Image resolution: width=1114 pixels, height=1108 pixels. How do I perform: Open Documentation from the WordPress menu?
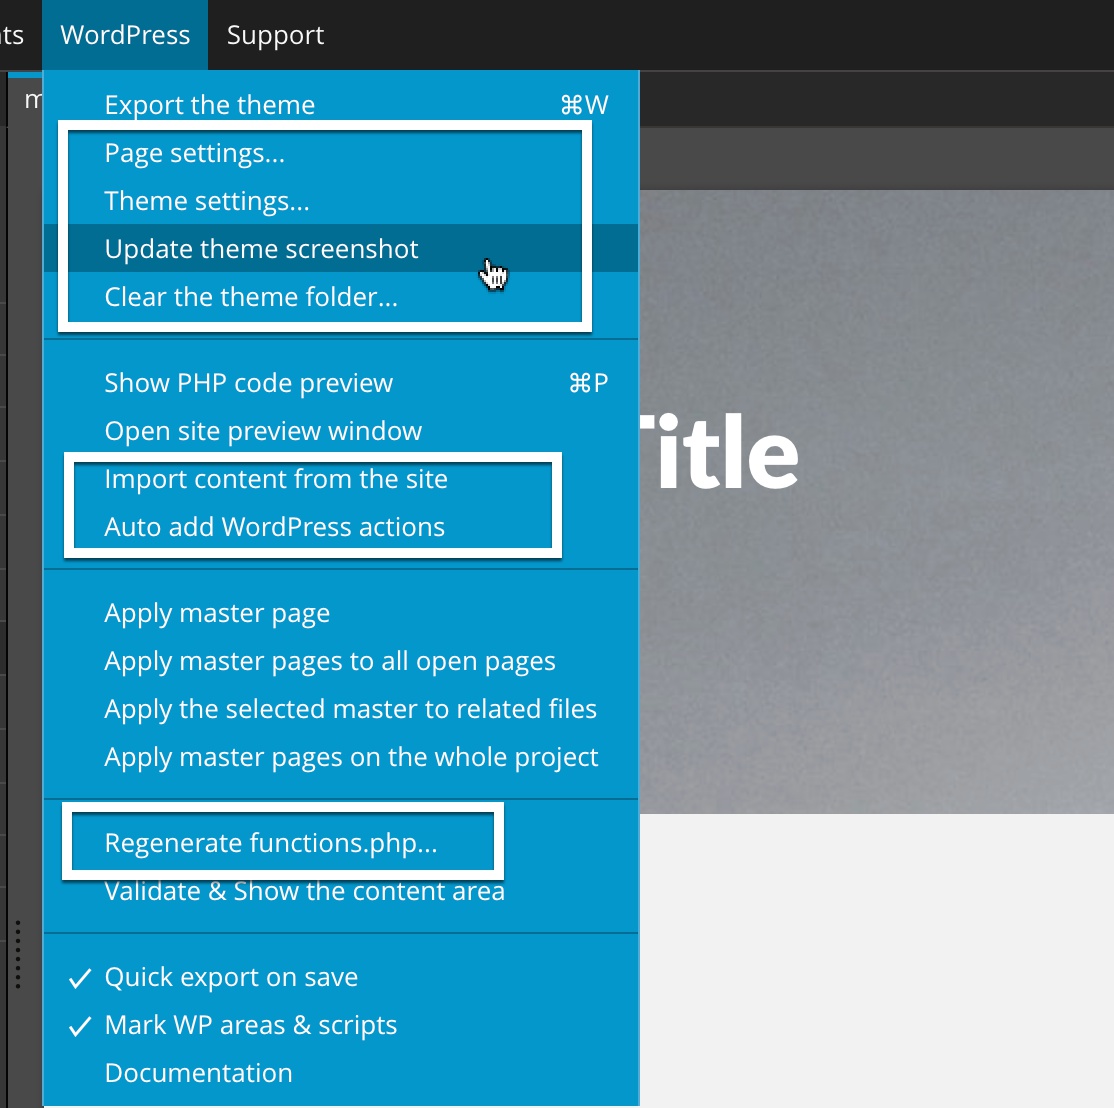(x=341, y=1073)
